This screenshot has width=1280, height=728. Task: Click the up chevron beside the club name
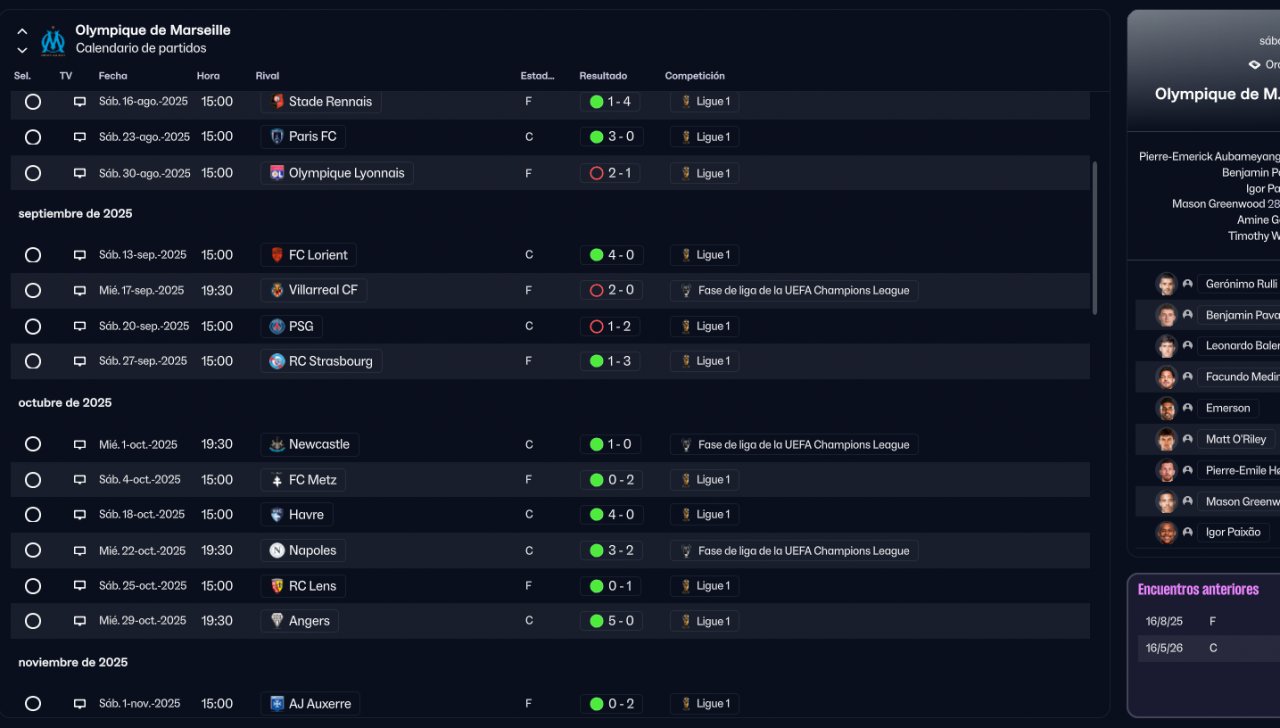click(22, 32)
